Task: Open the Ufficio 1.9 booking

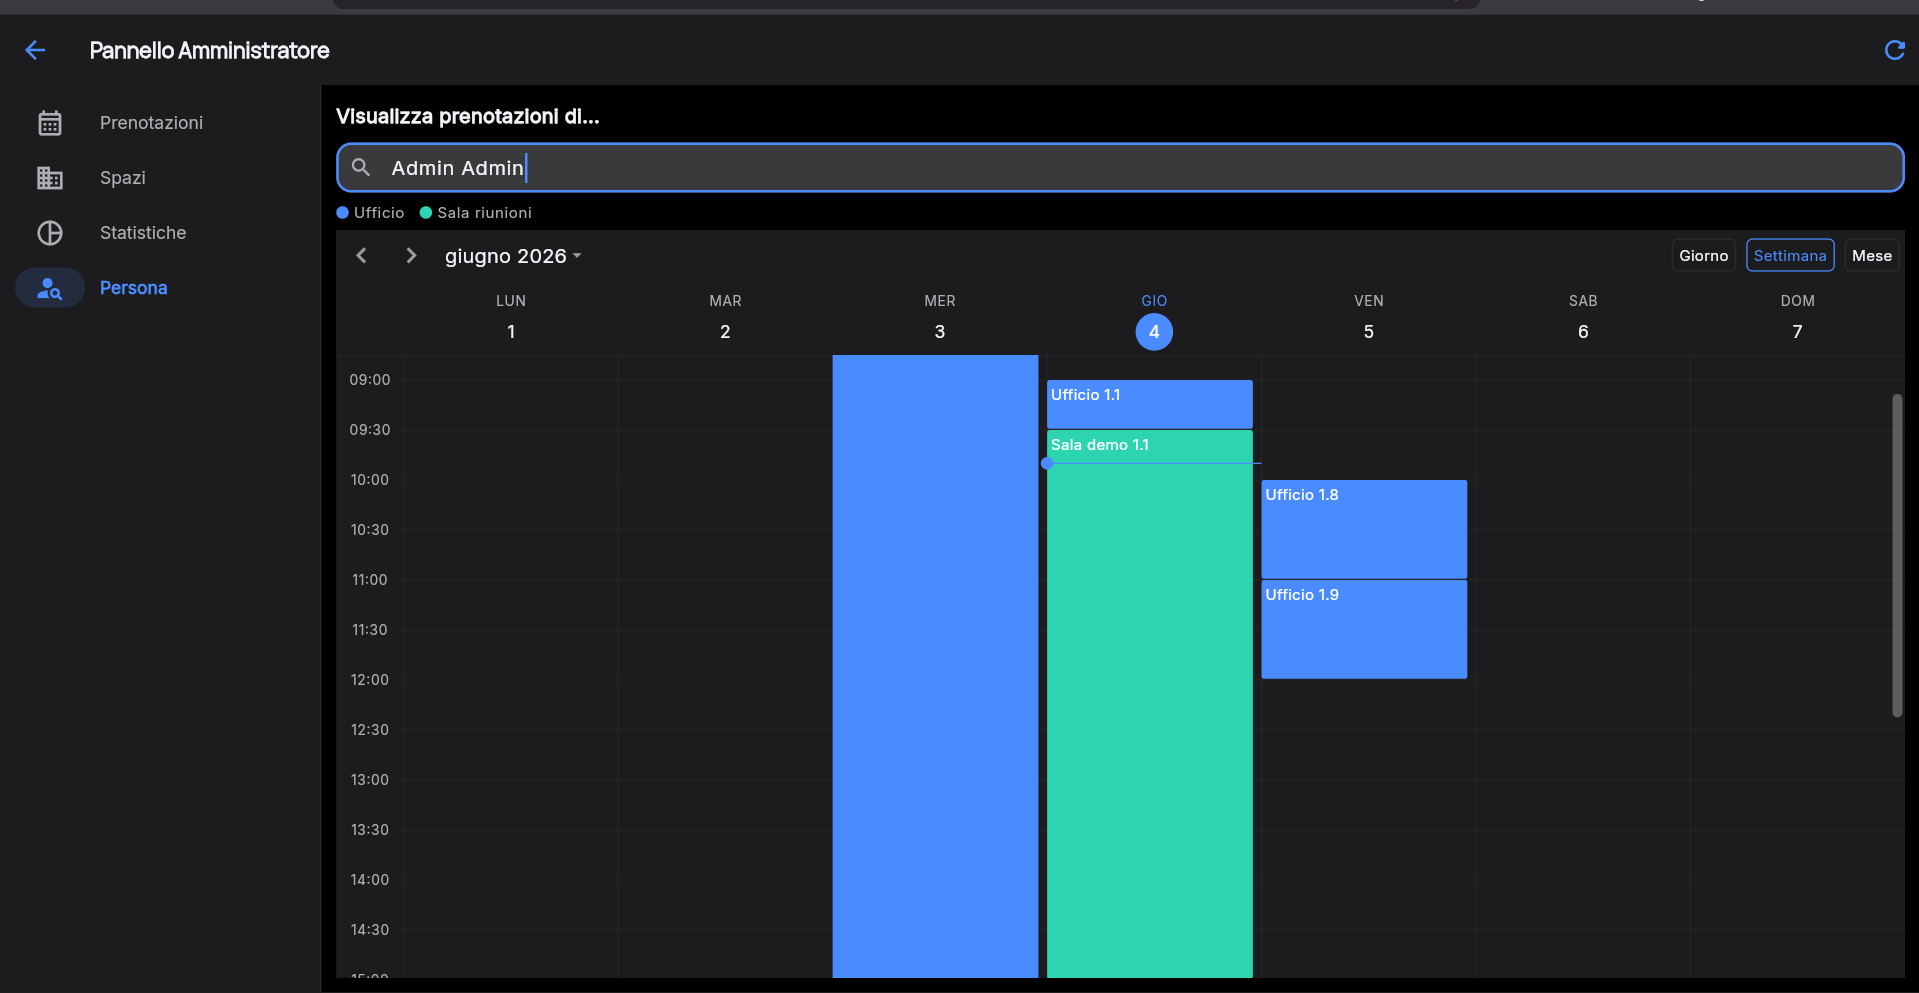Action: (1364, 629)
